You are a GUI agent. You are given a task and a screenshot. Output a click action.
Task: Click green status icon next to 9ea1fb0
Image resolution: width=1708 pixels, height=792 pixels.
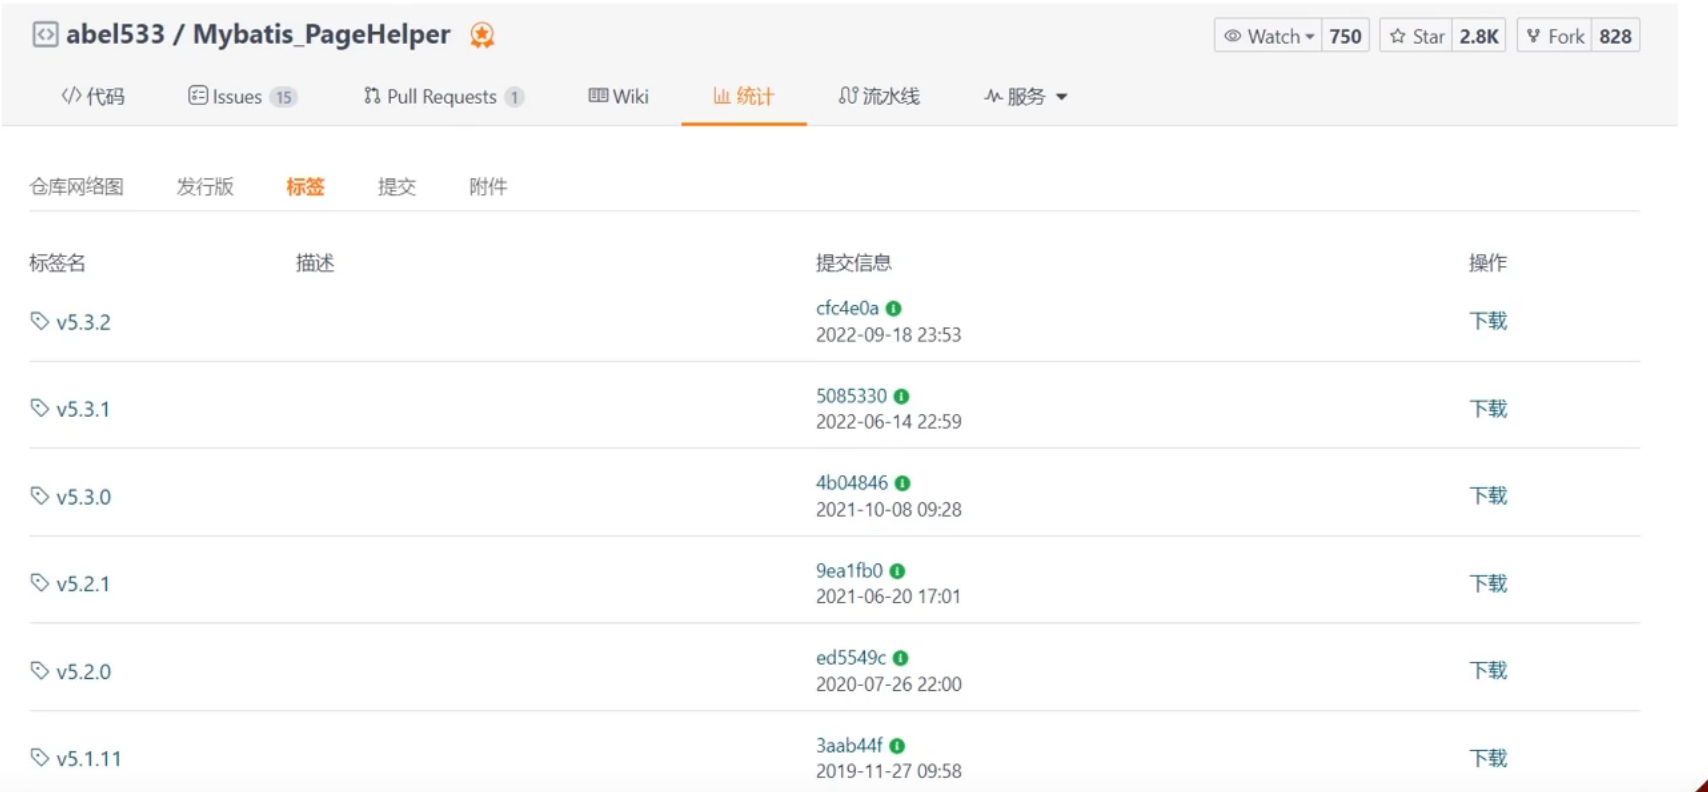pyautogui.click(x=897, y=572)
